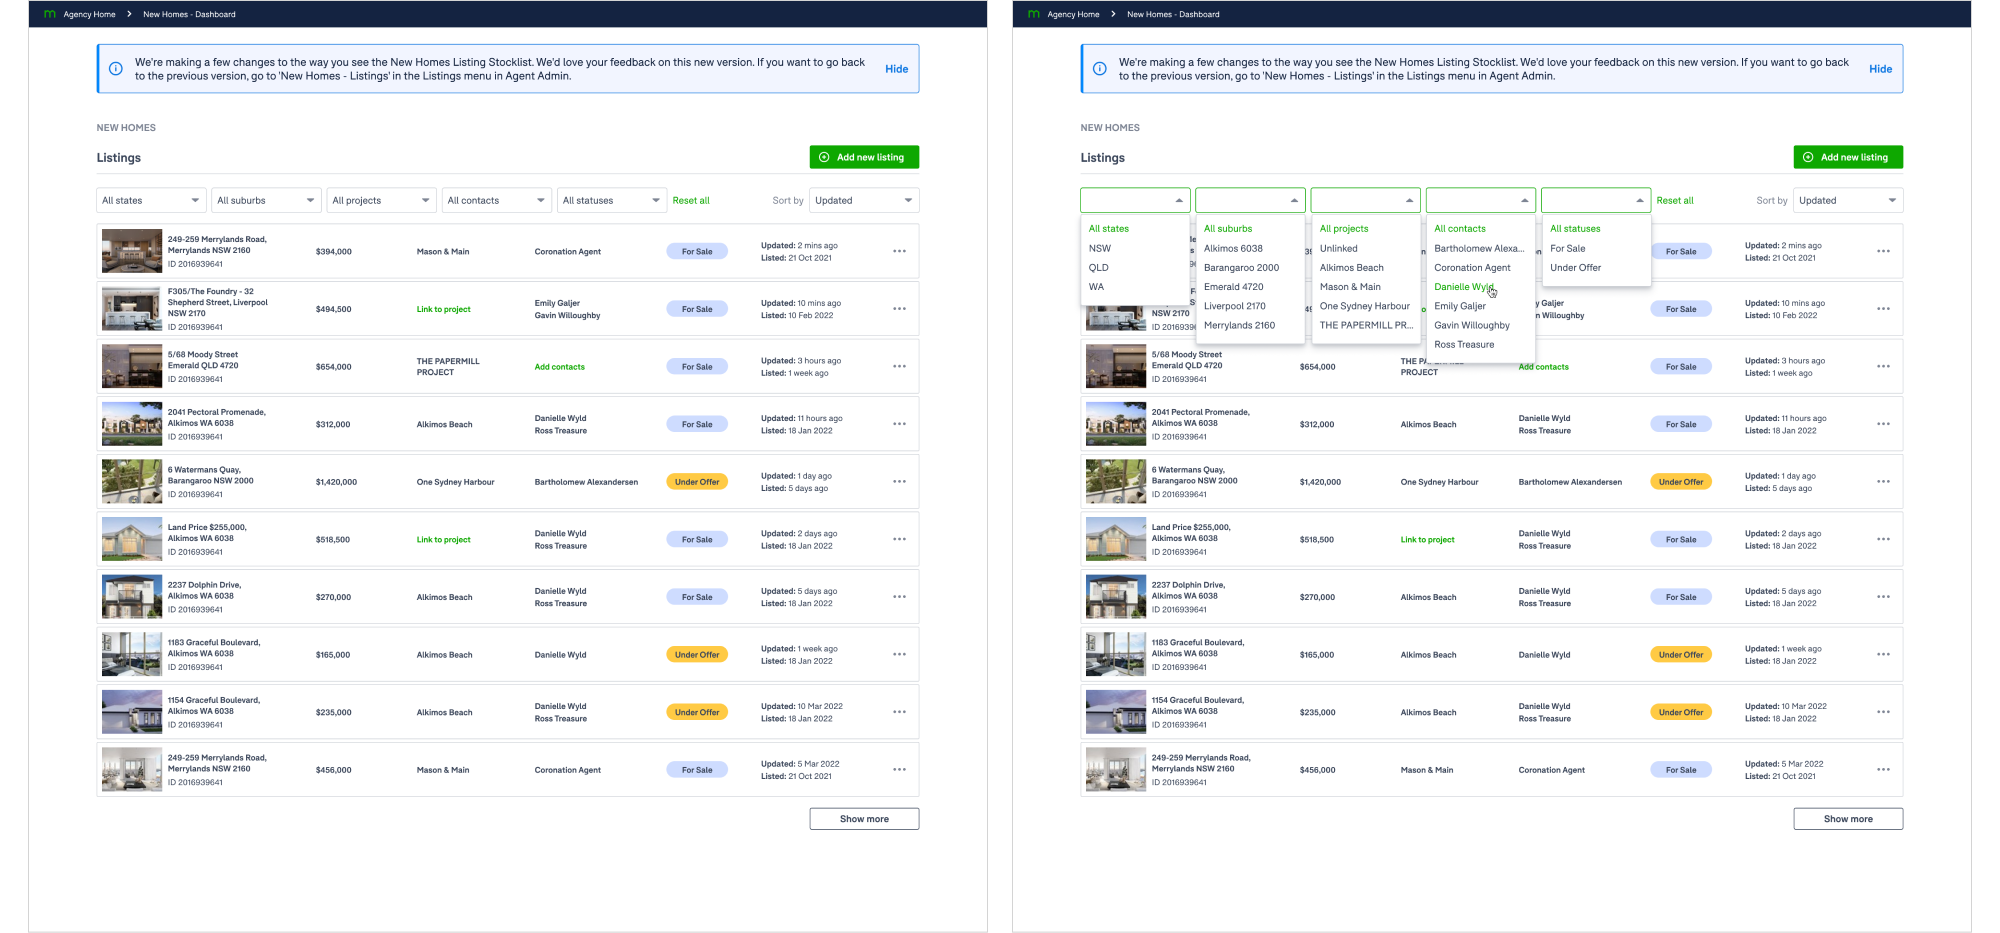Click right screen's ellipsis for 2237 Dolphin Drive
The height and width of the screenshot is (933, 2000).
click(x=1883, y=597)
